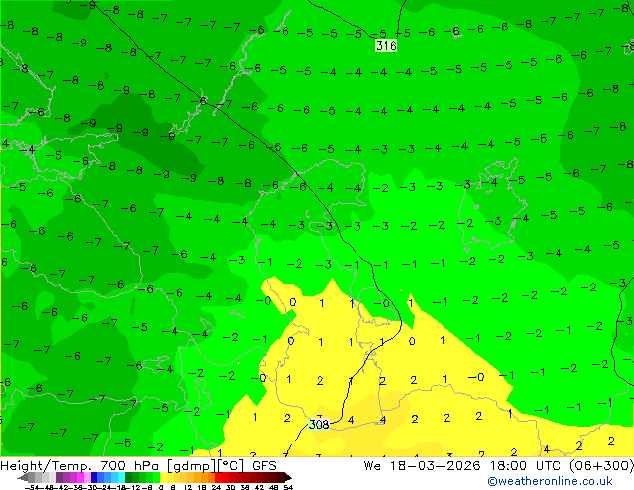Click the gray left arrow of legend

pos(23,477)
